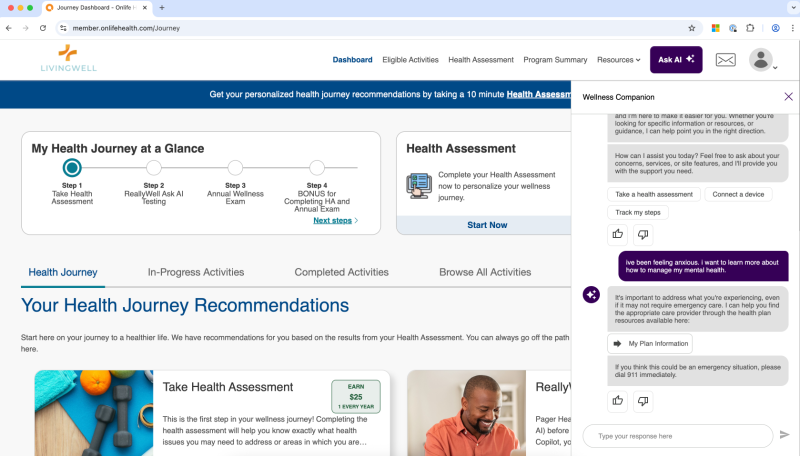The width and height of the screenshot is (800, 456).
Task: Switch to In-Progress Activities tab
Action: (x=196, y=272)
